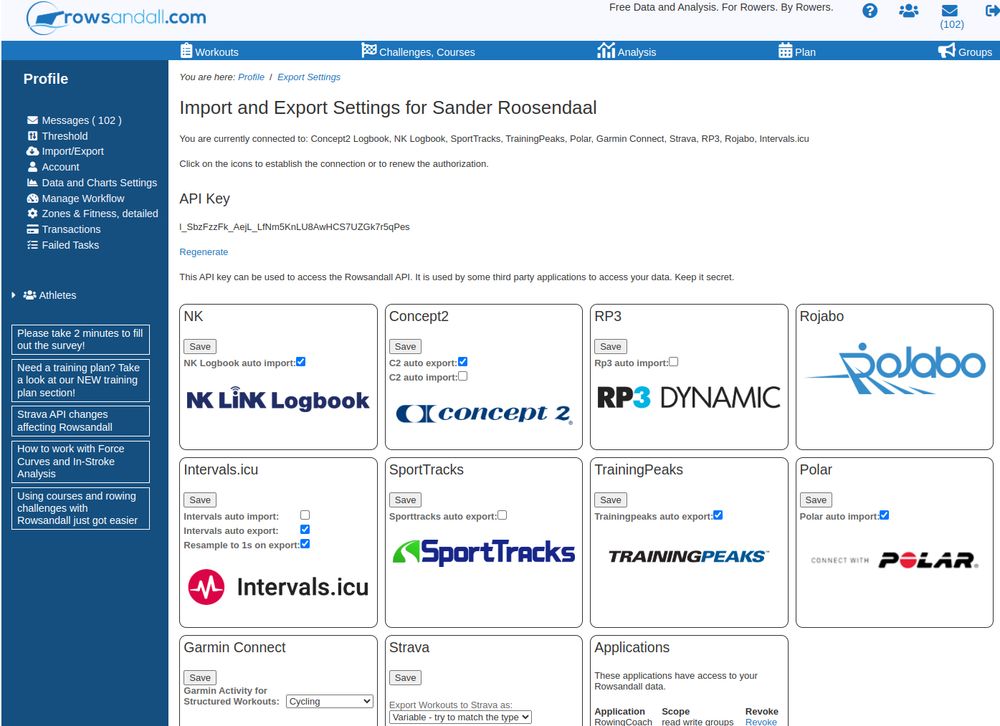Click the logout icon in header
The image size is (1000, 726).
[x=992, y=11]
